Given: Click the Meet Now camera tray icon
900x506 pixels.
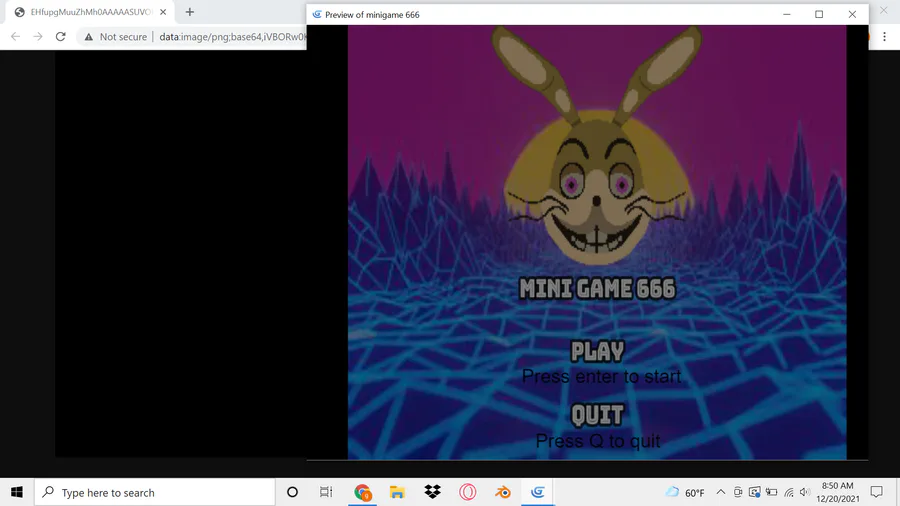Looking at the screenshot, I should [x=738, y=492].
